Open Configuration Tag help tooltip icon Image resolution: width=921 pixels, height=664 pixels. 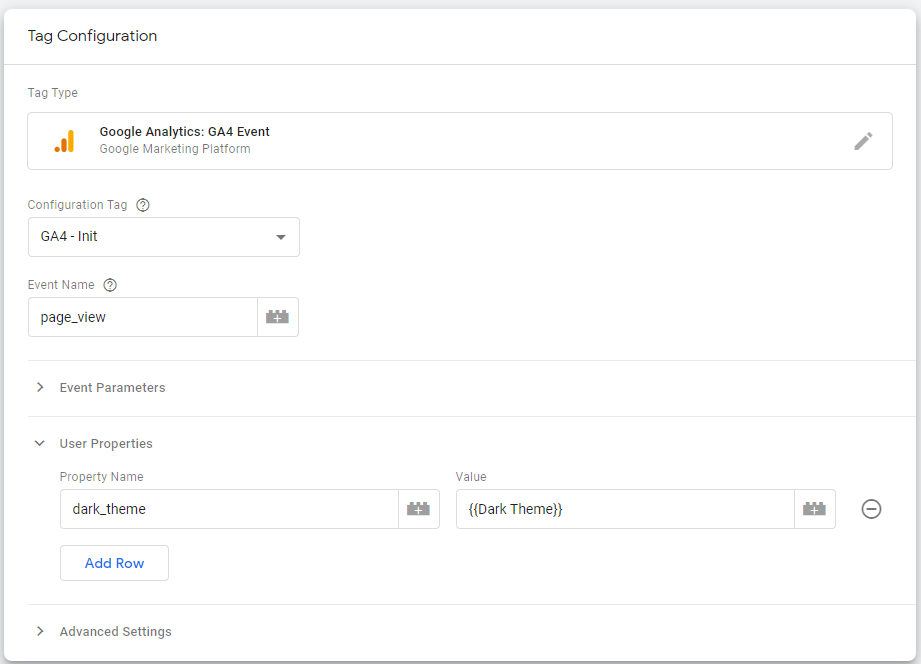click(x=143, y=205)
